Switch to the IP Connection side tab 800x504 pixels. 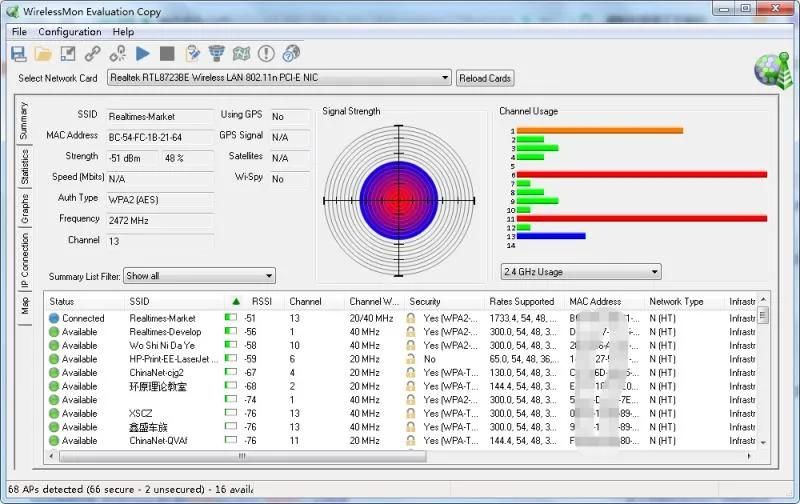point(23,260)
